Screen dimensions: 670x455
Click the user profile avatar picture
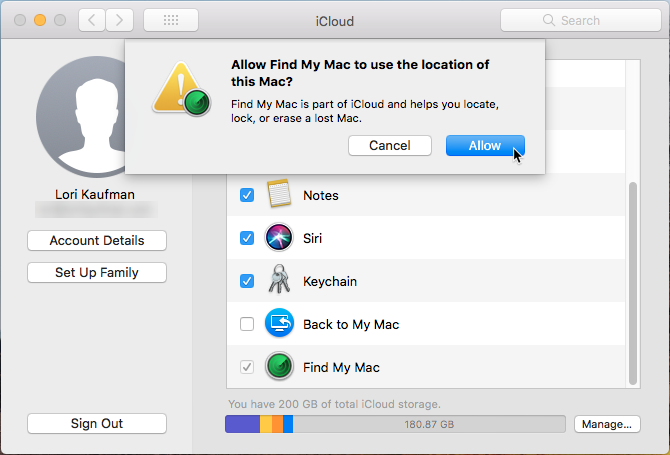(x=81, y=117)
